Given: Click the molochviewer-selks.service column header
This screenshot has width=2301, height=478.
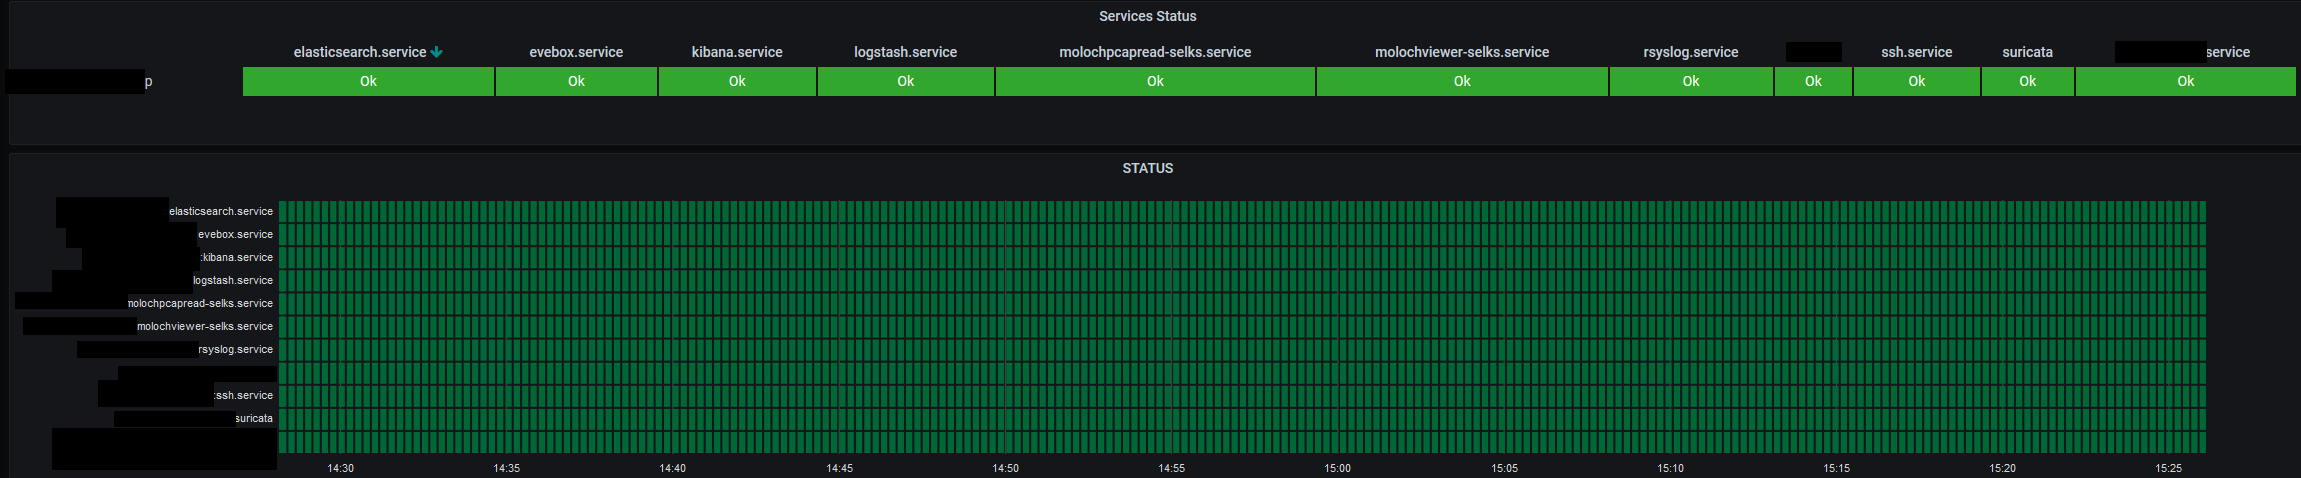Looking at the screenshot, I should coord(1461,52).
